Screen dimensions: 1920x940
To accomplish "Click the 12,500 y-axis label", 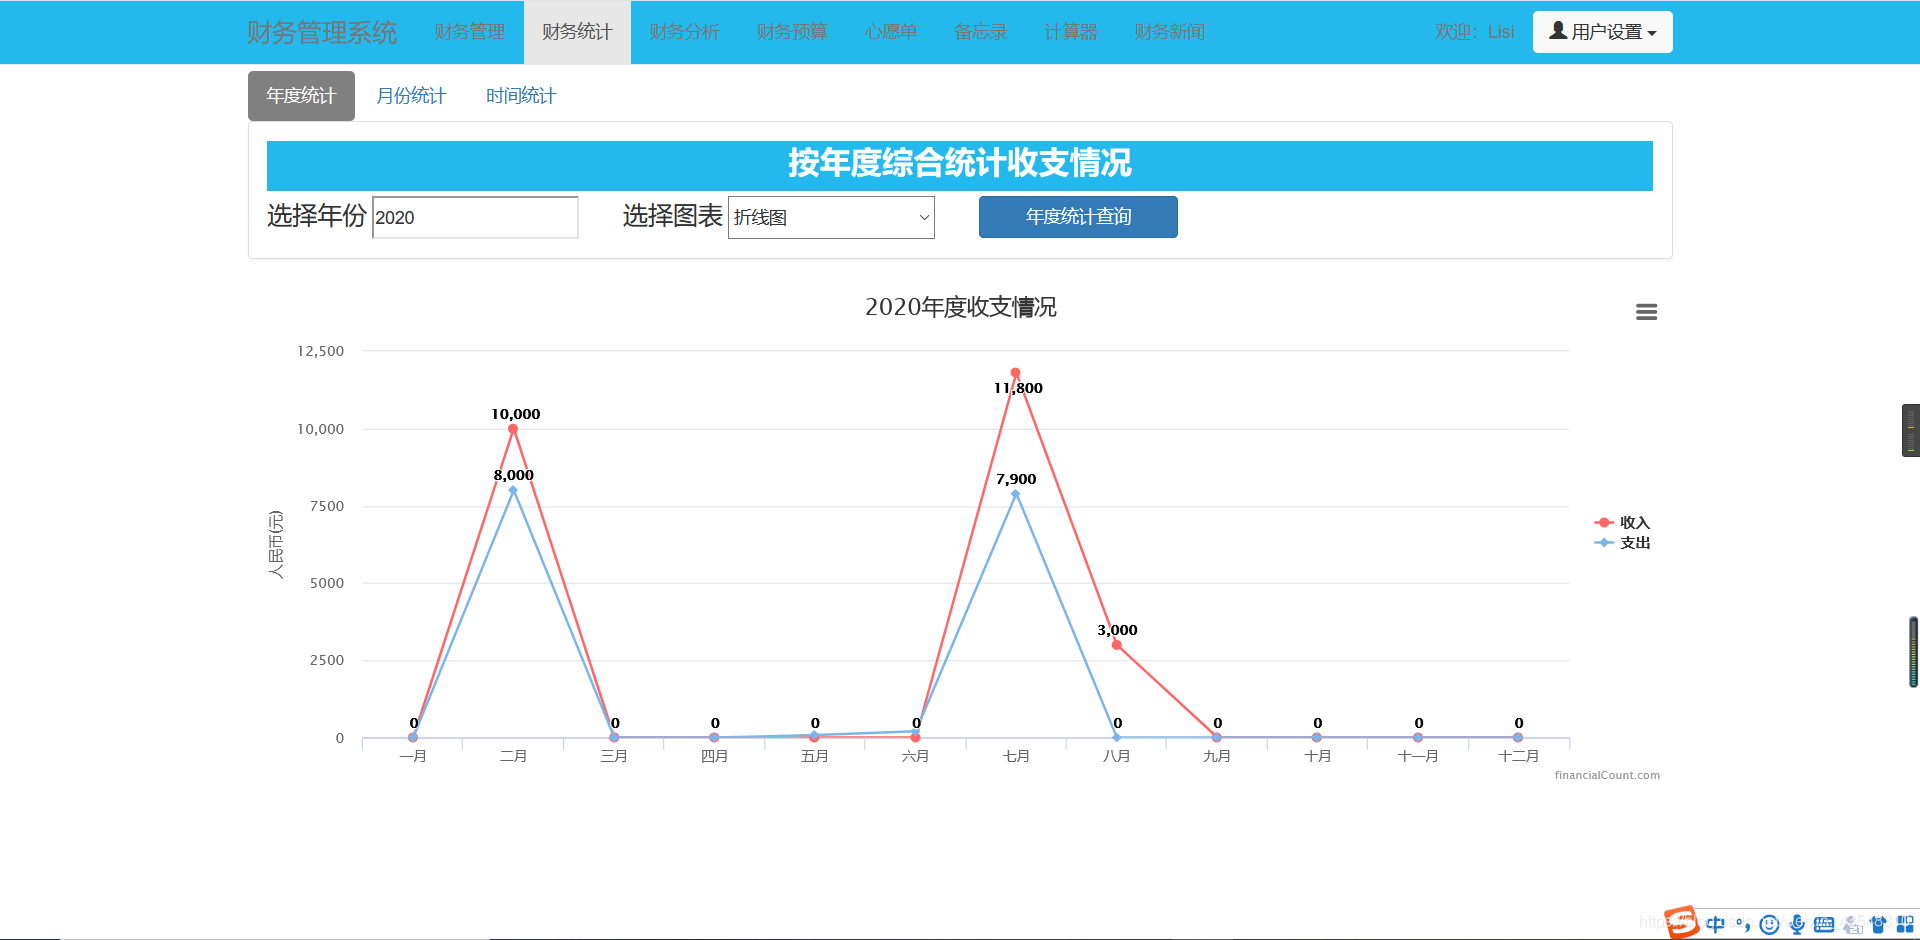I will click(320, 351).
